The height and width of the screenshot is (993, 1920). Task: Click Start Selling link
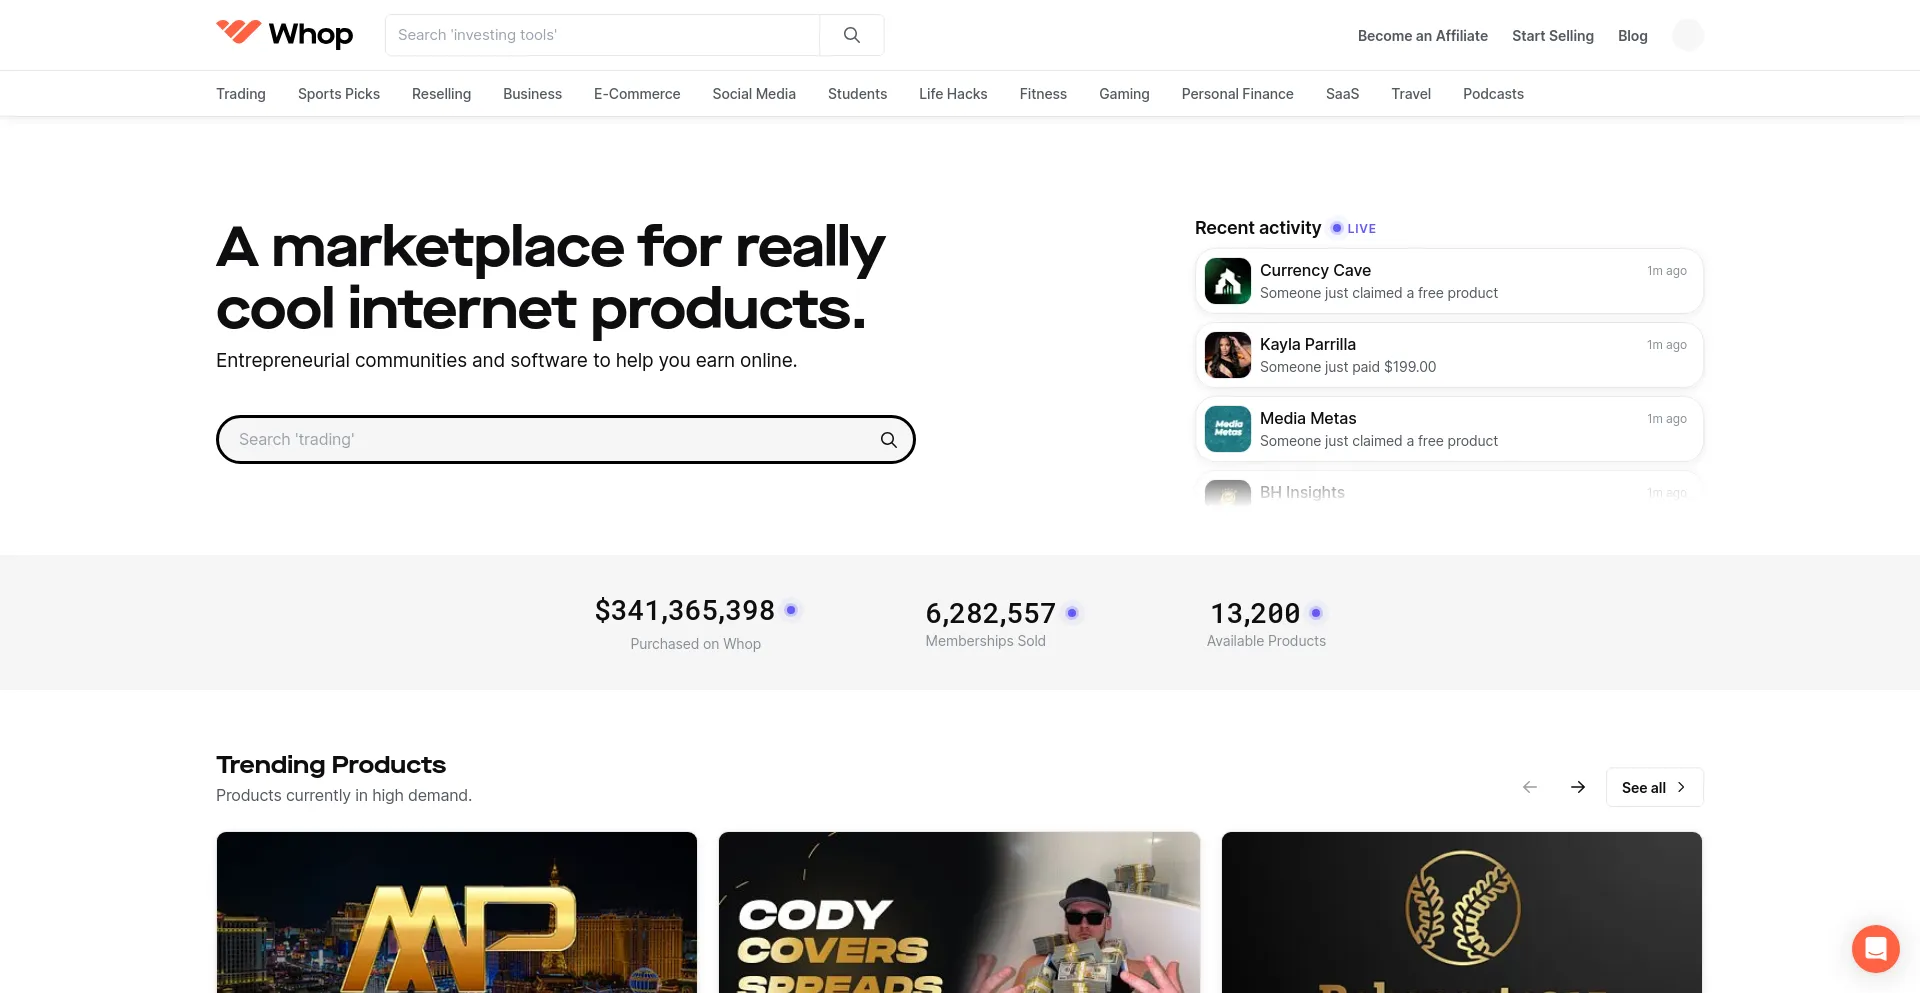(x=1553, y=36)
